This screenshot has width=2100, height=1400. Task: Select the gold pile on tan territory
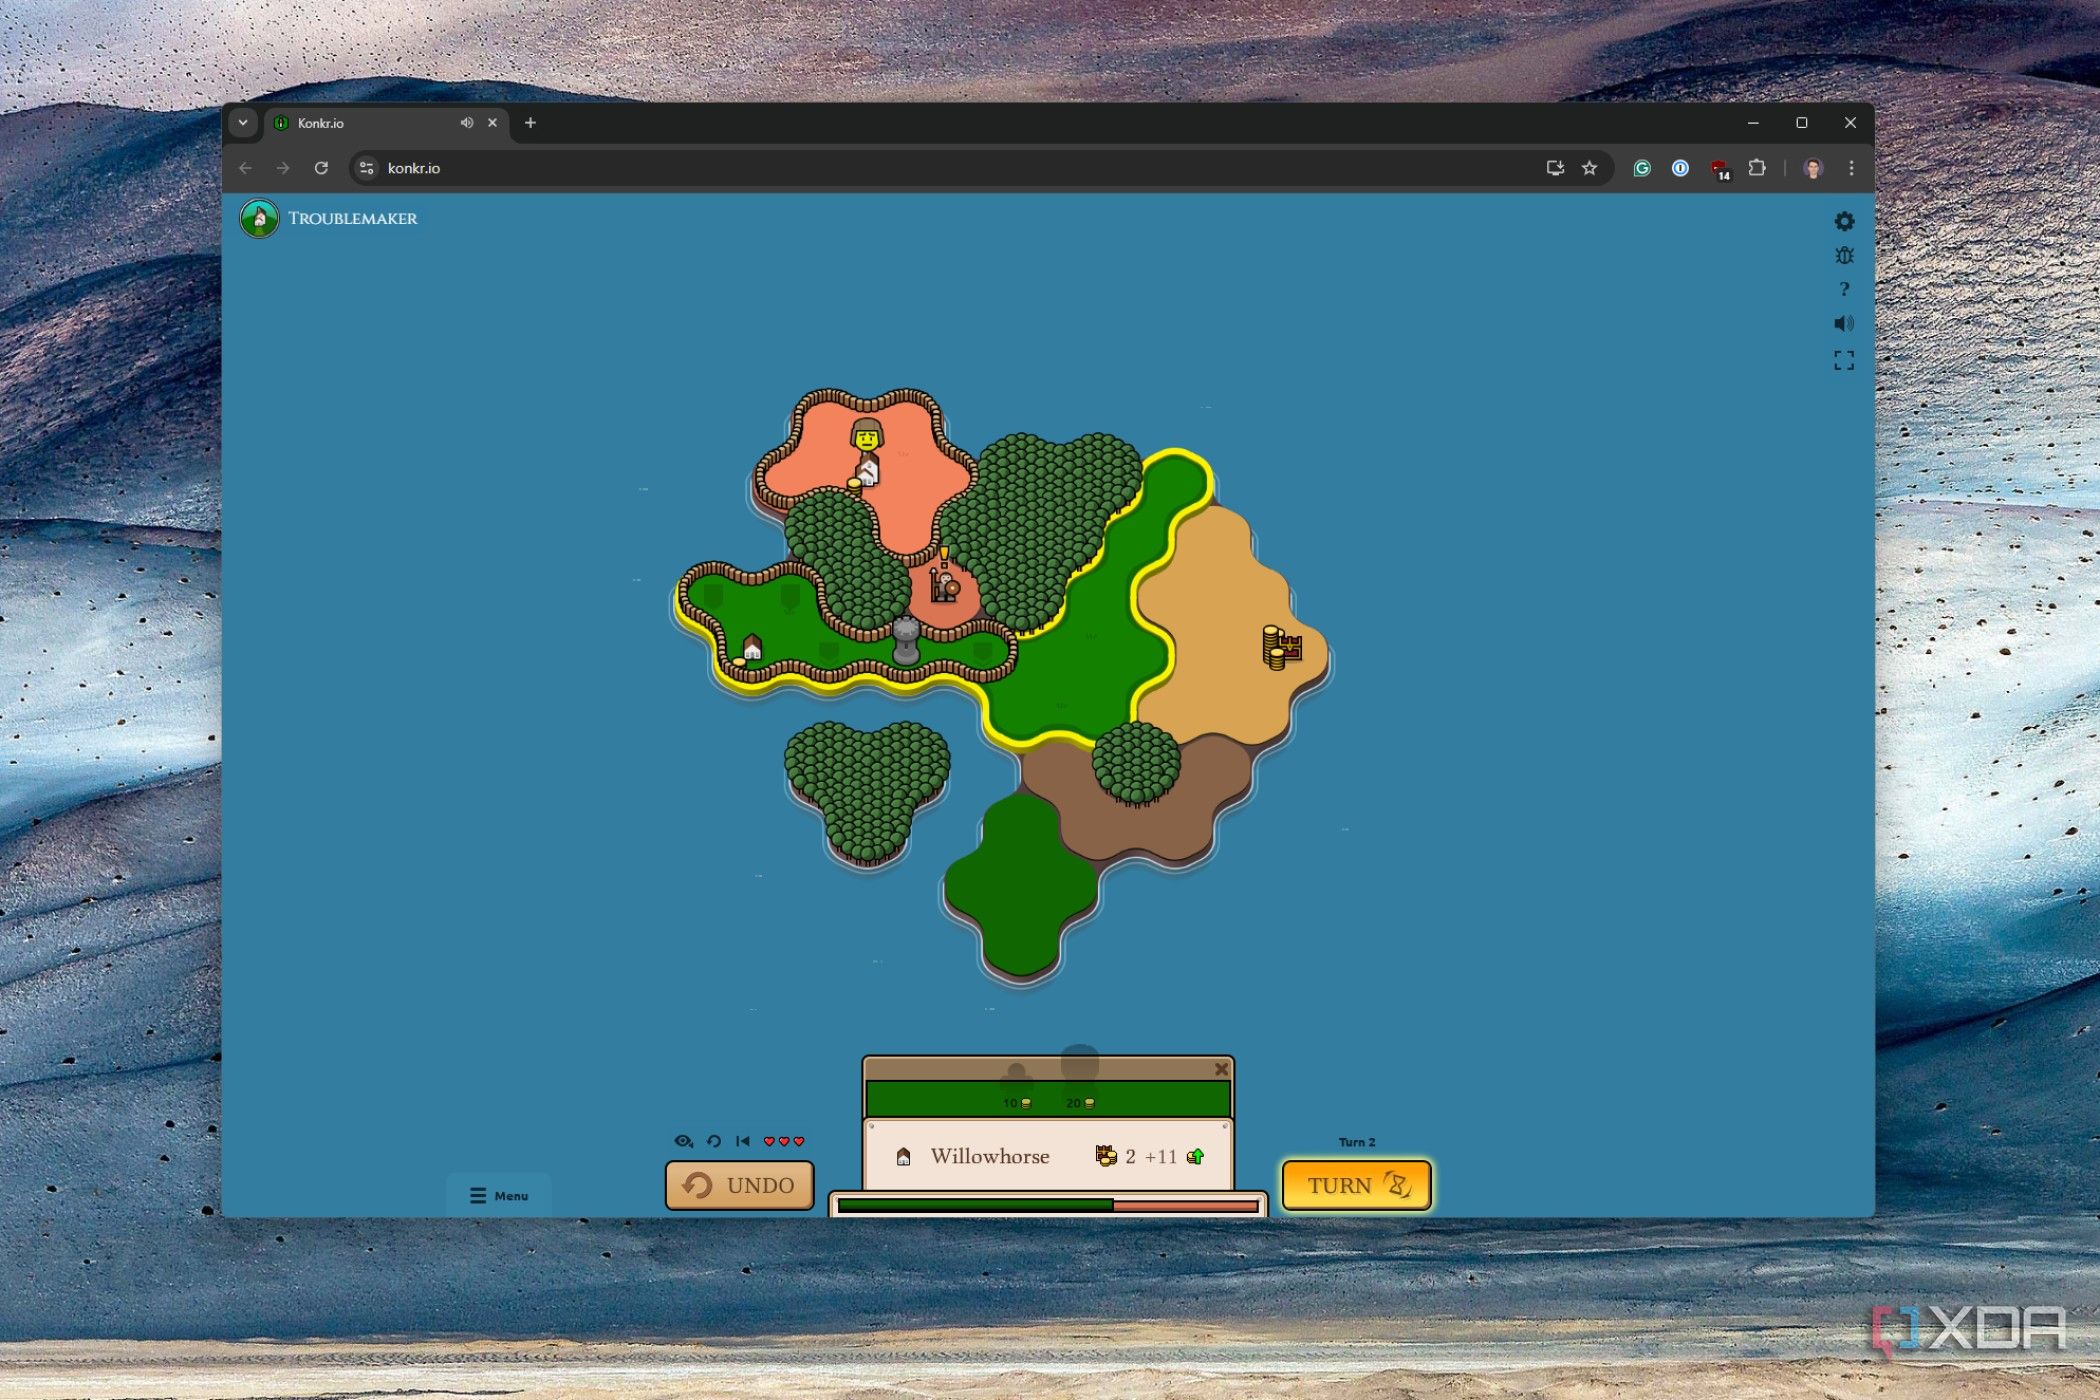1276,647
